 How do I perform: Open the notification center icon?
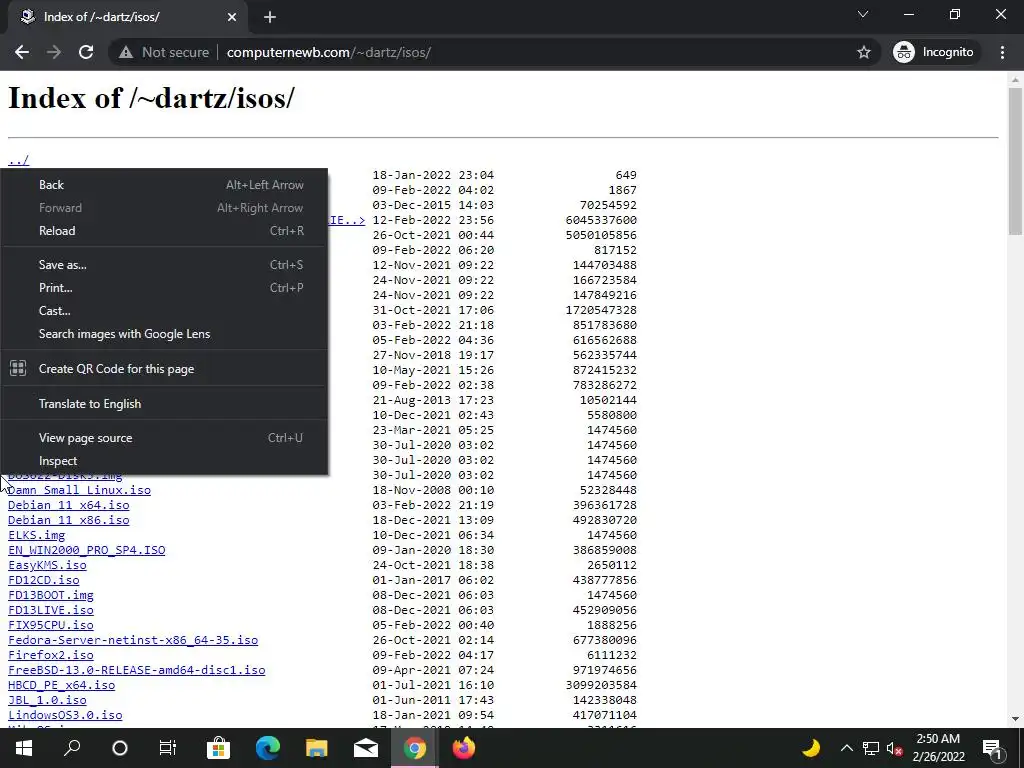click(992, 748)
